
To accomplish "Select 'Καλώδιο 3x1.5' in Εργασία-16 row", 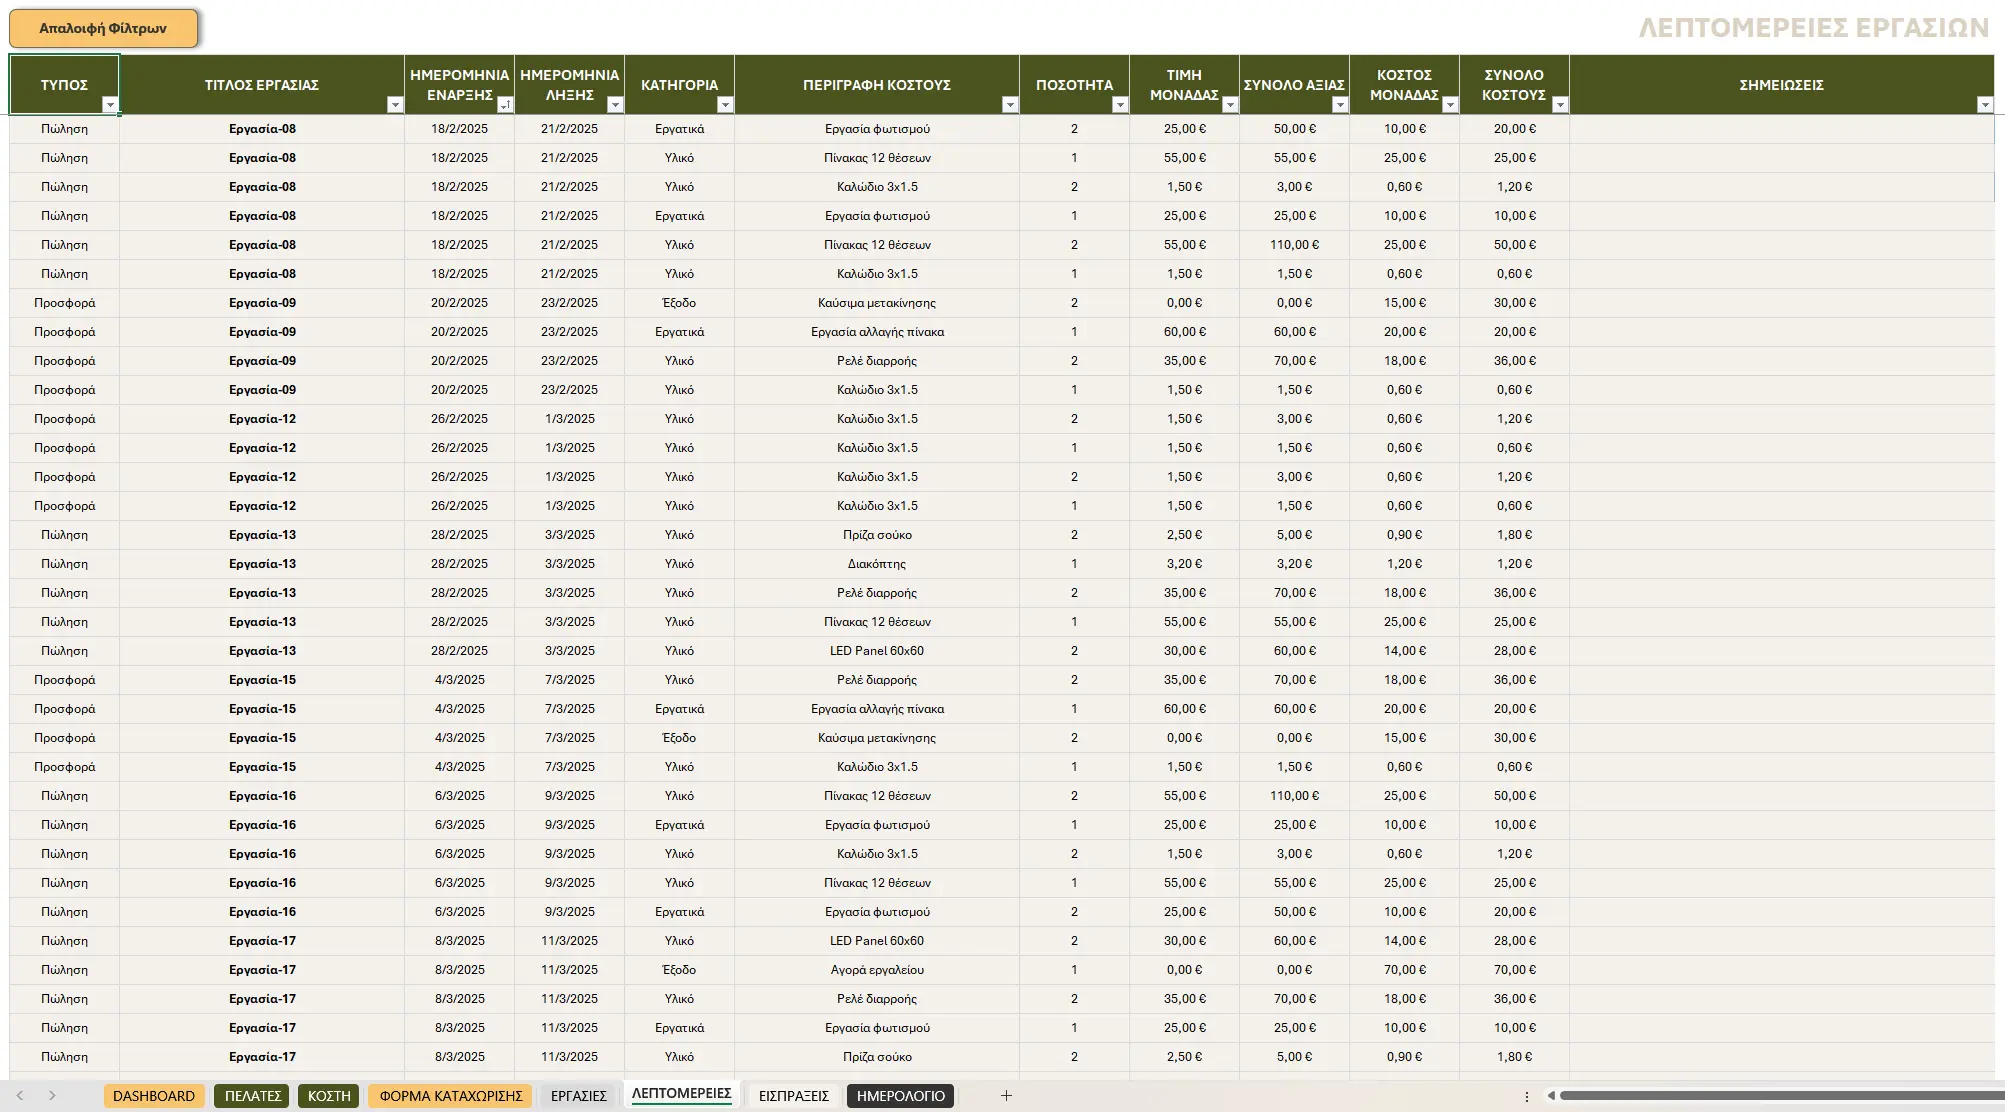I will click(x=877, y=854).
